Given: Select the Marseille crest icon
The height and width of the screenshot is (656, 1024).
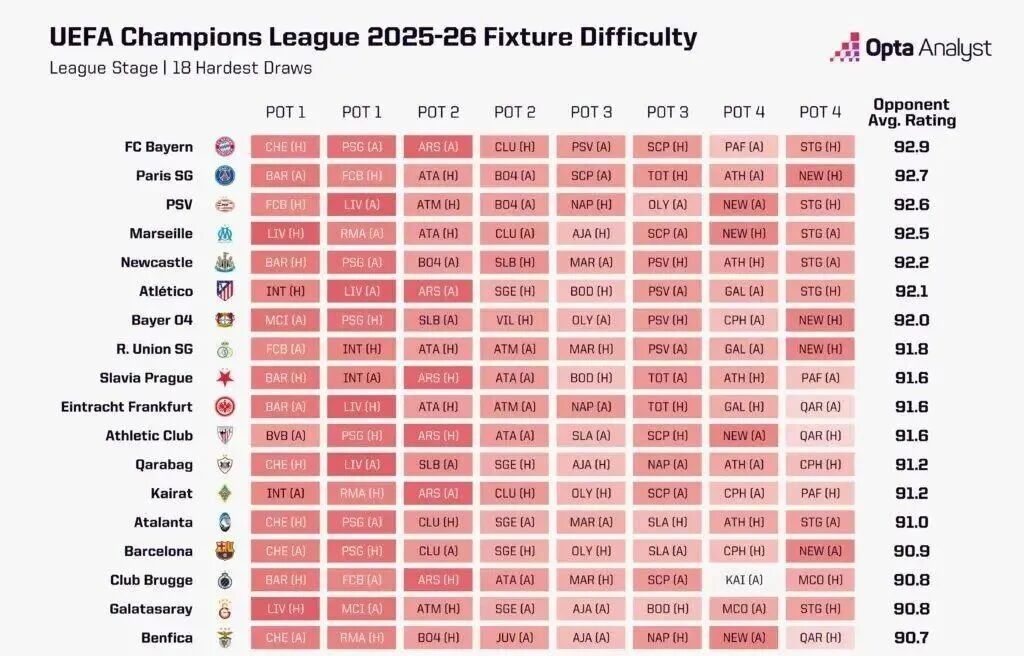Looking at the screenshot, I should pos(224,234).
